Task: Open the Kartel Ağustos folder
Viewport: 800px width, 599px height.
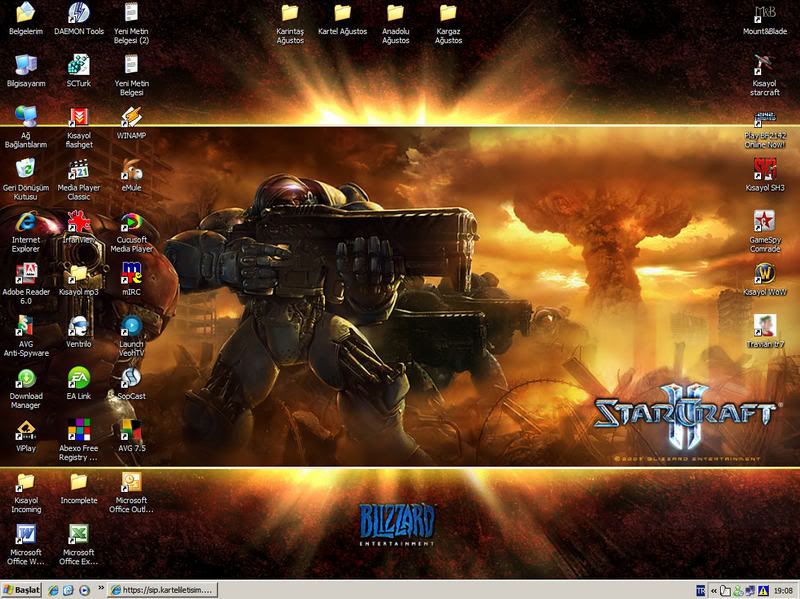Action: (342, 19)
